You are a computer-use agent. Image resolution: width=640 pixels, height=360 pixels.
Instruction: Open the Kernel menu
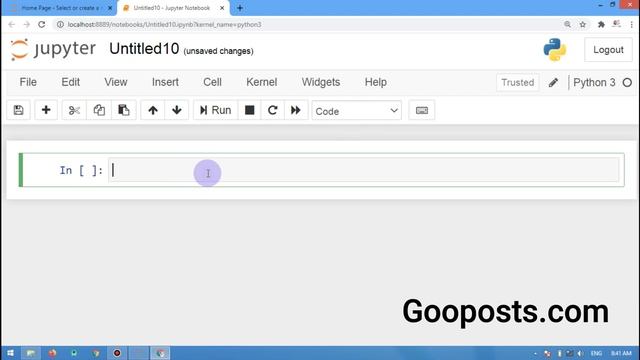click(262, 82)
